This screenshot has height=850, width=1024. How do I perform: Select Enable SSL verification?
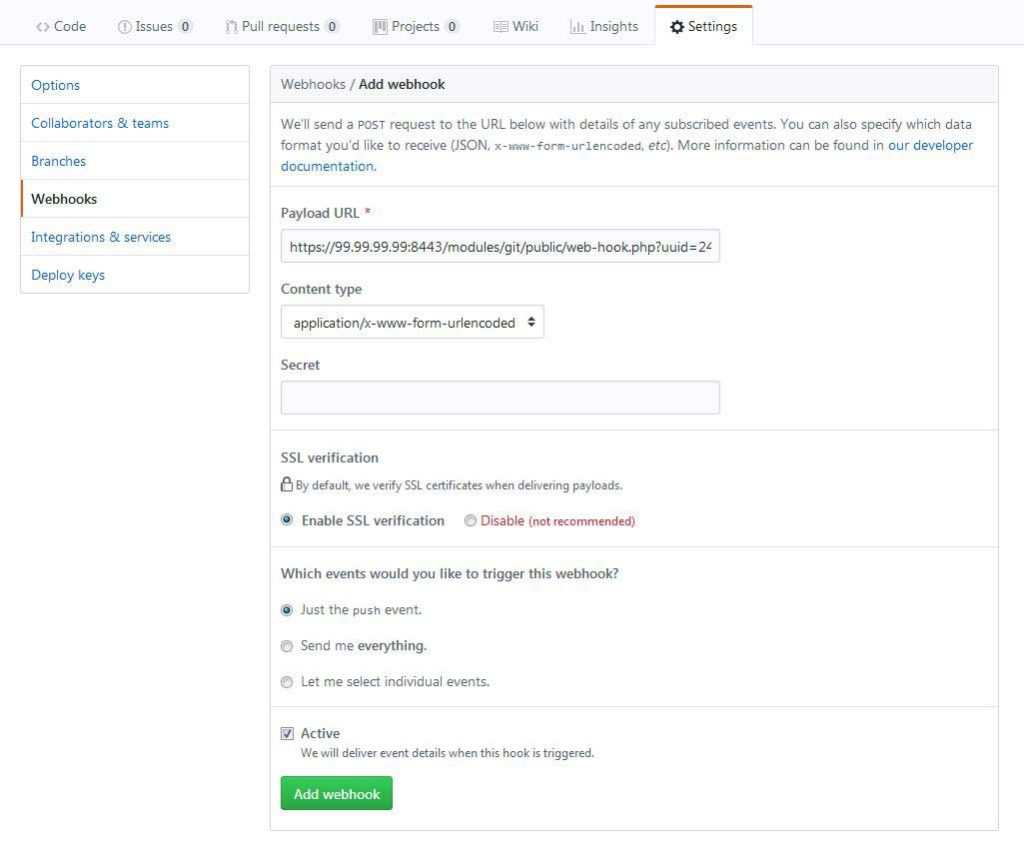287,520
